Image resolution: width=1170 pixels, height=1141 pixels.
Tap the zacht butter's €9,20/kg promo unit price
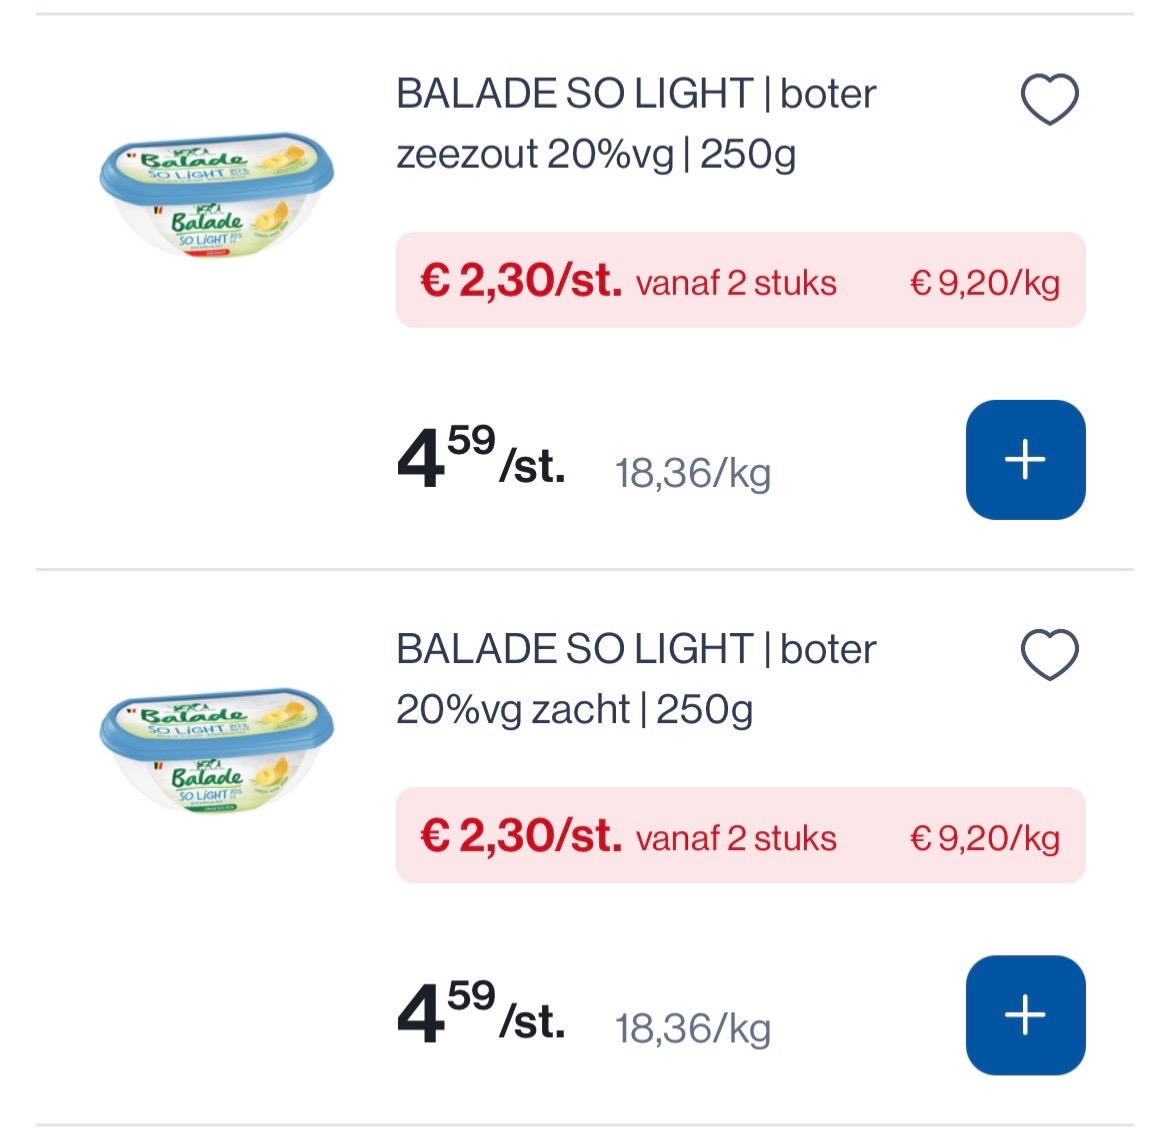tap(984, 838)
